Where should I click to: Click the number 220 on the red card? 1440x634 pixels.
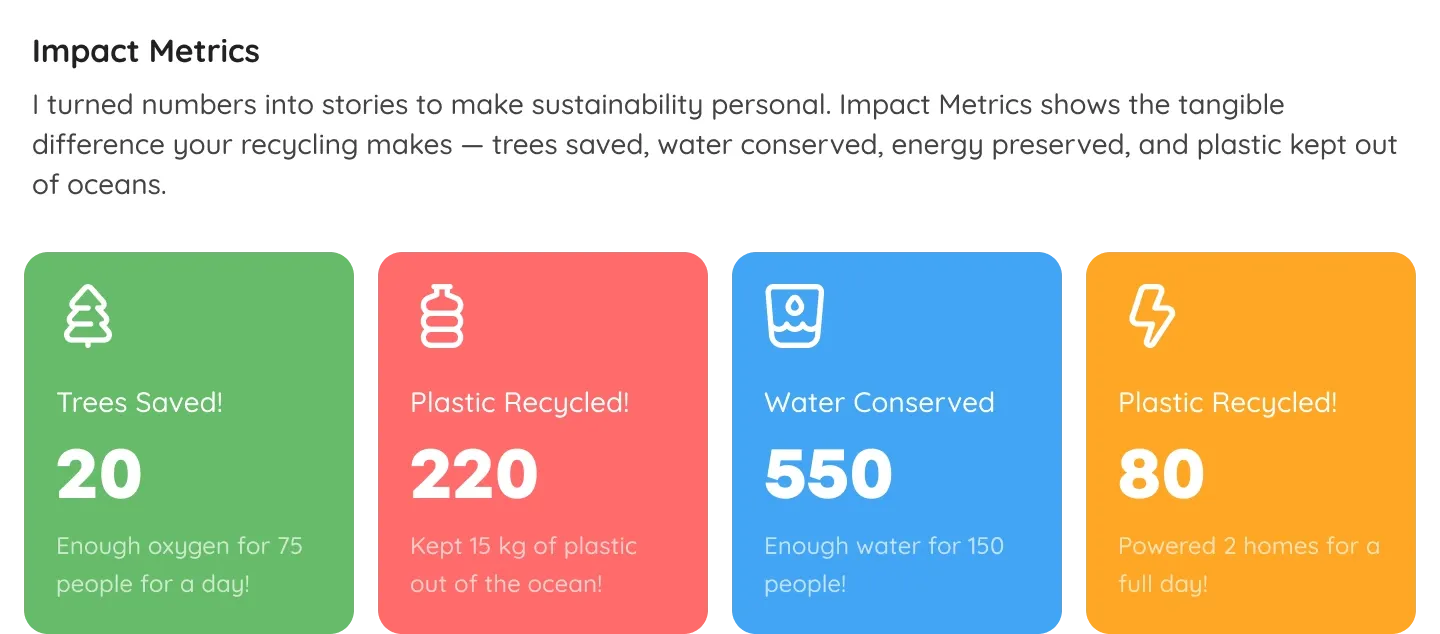click(x=473, y=472)
